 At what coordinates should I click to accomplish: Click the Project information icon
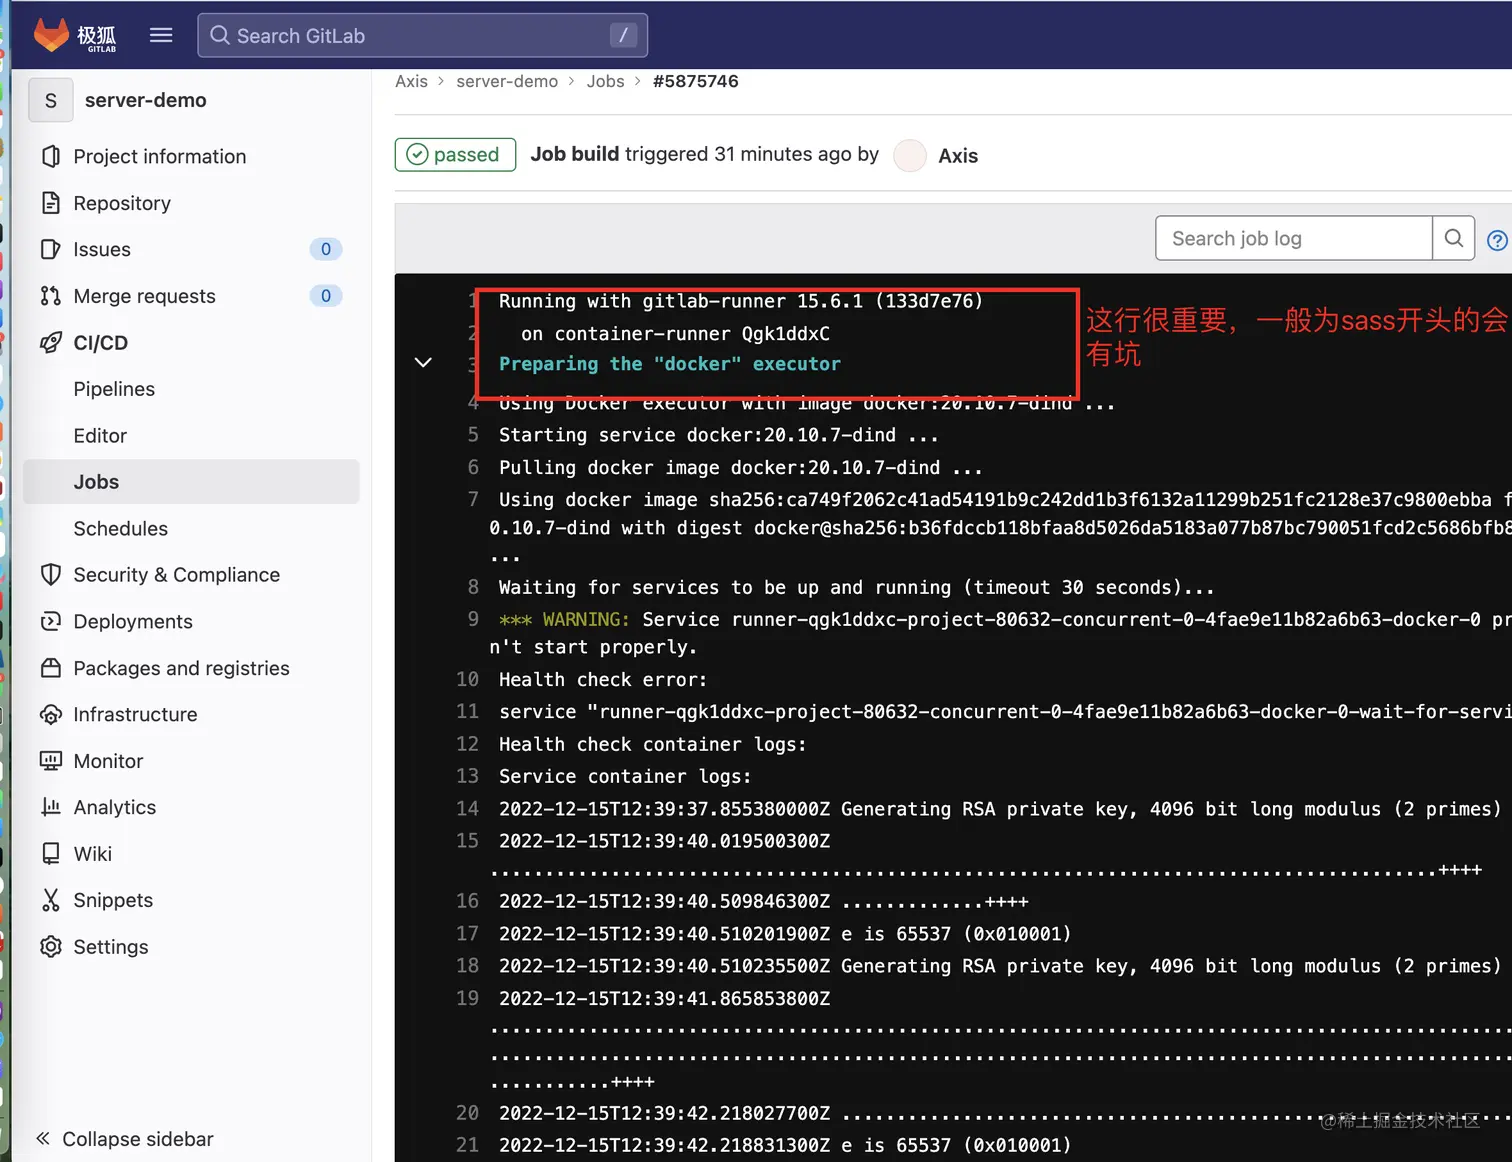[51, 156]
